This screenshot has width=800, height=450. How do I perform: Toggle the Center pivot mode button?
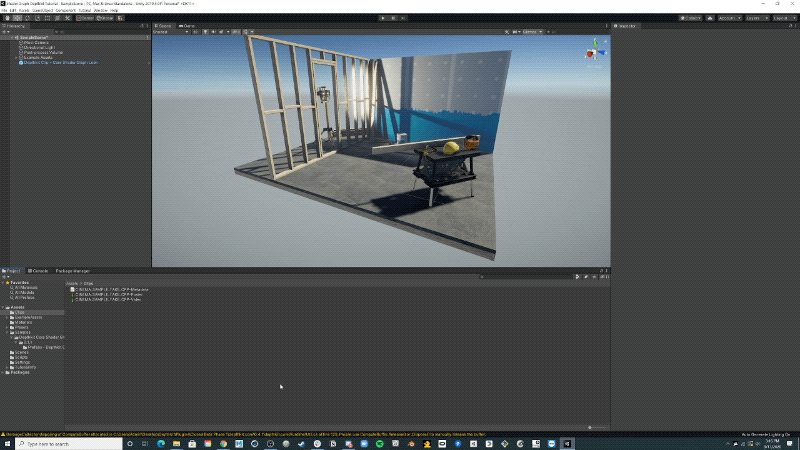(84, 18)
